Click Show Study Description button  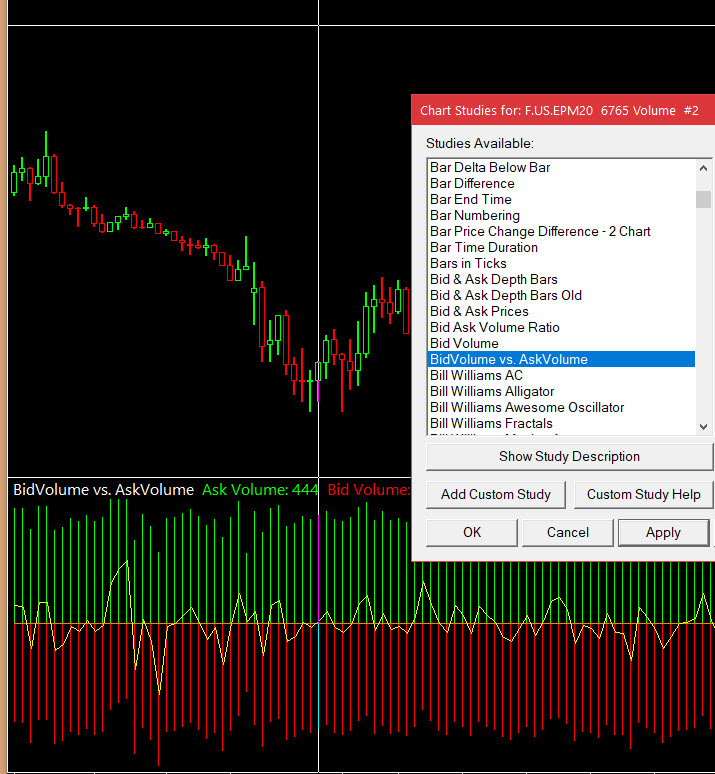[x=569, y=457]
